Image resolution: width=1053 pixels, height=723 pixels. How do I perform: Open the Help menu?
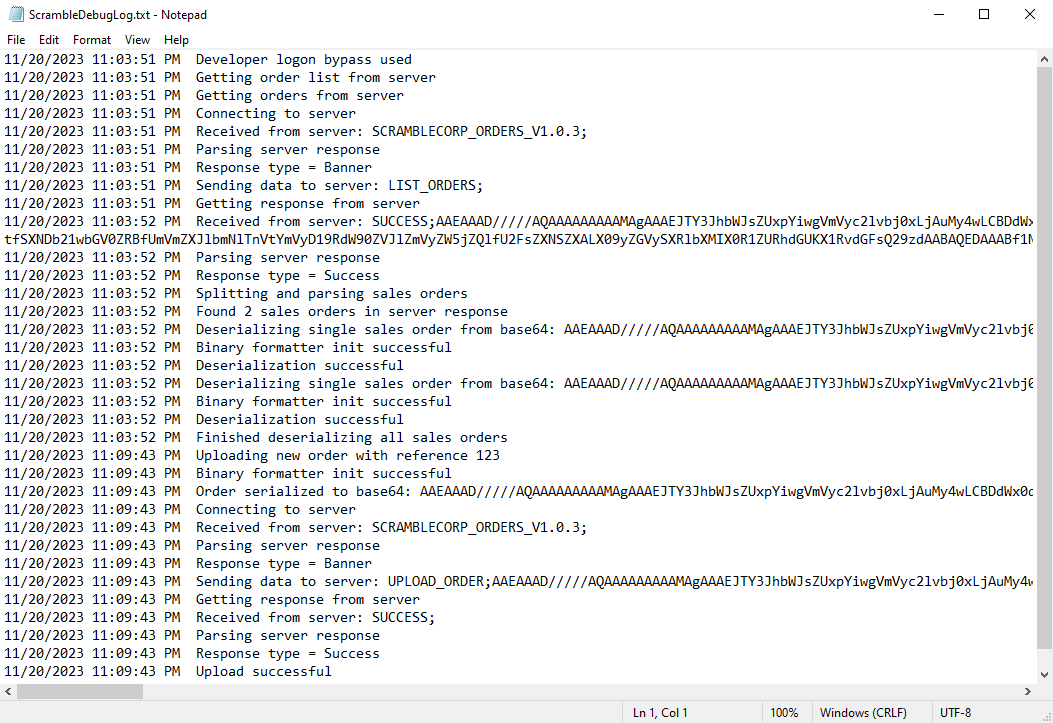(177, 40)
